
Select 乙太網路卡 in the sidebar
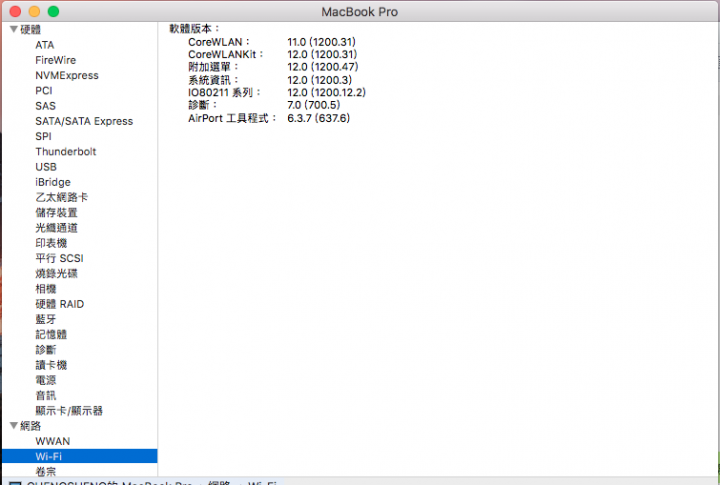tap(62, 197)
